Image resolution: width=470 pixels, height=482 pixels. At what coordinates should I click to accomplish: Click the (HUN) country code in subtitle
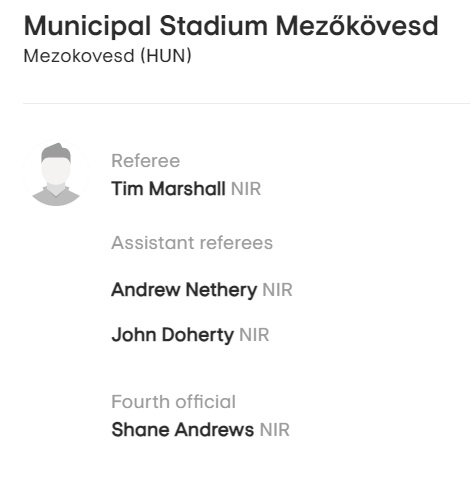(166, 56)
